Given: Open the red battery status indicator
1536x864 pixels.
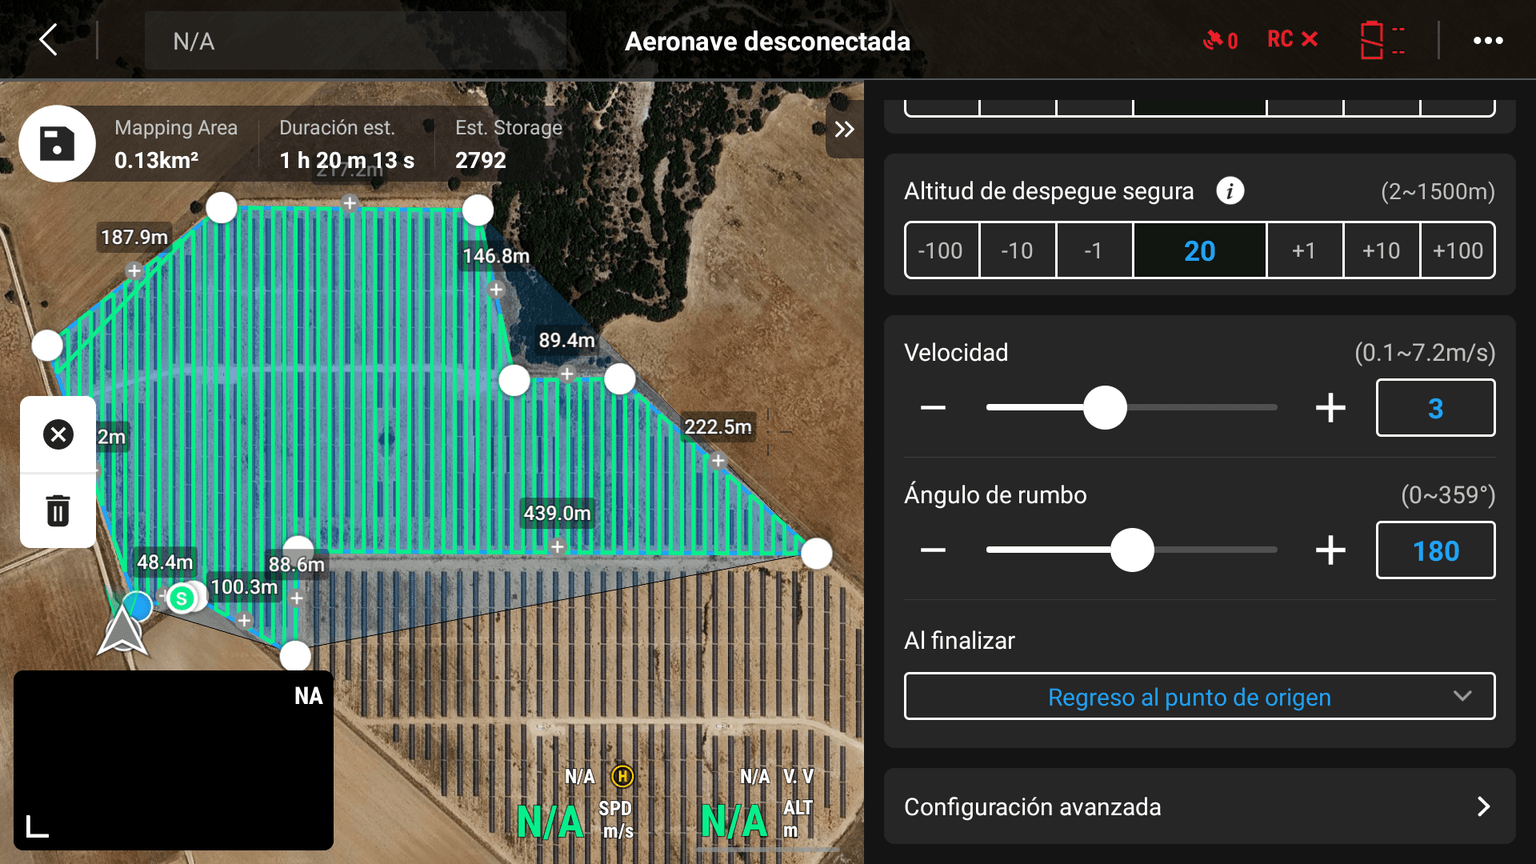Looking at the screenshot, I should 1382,40.
